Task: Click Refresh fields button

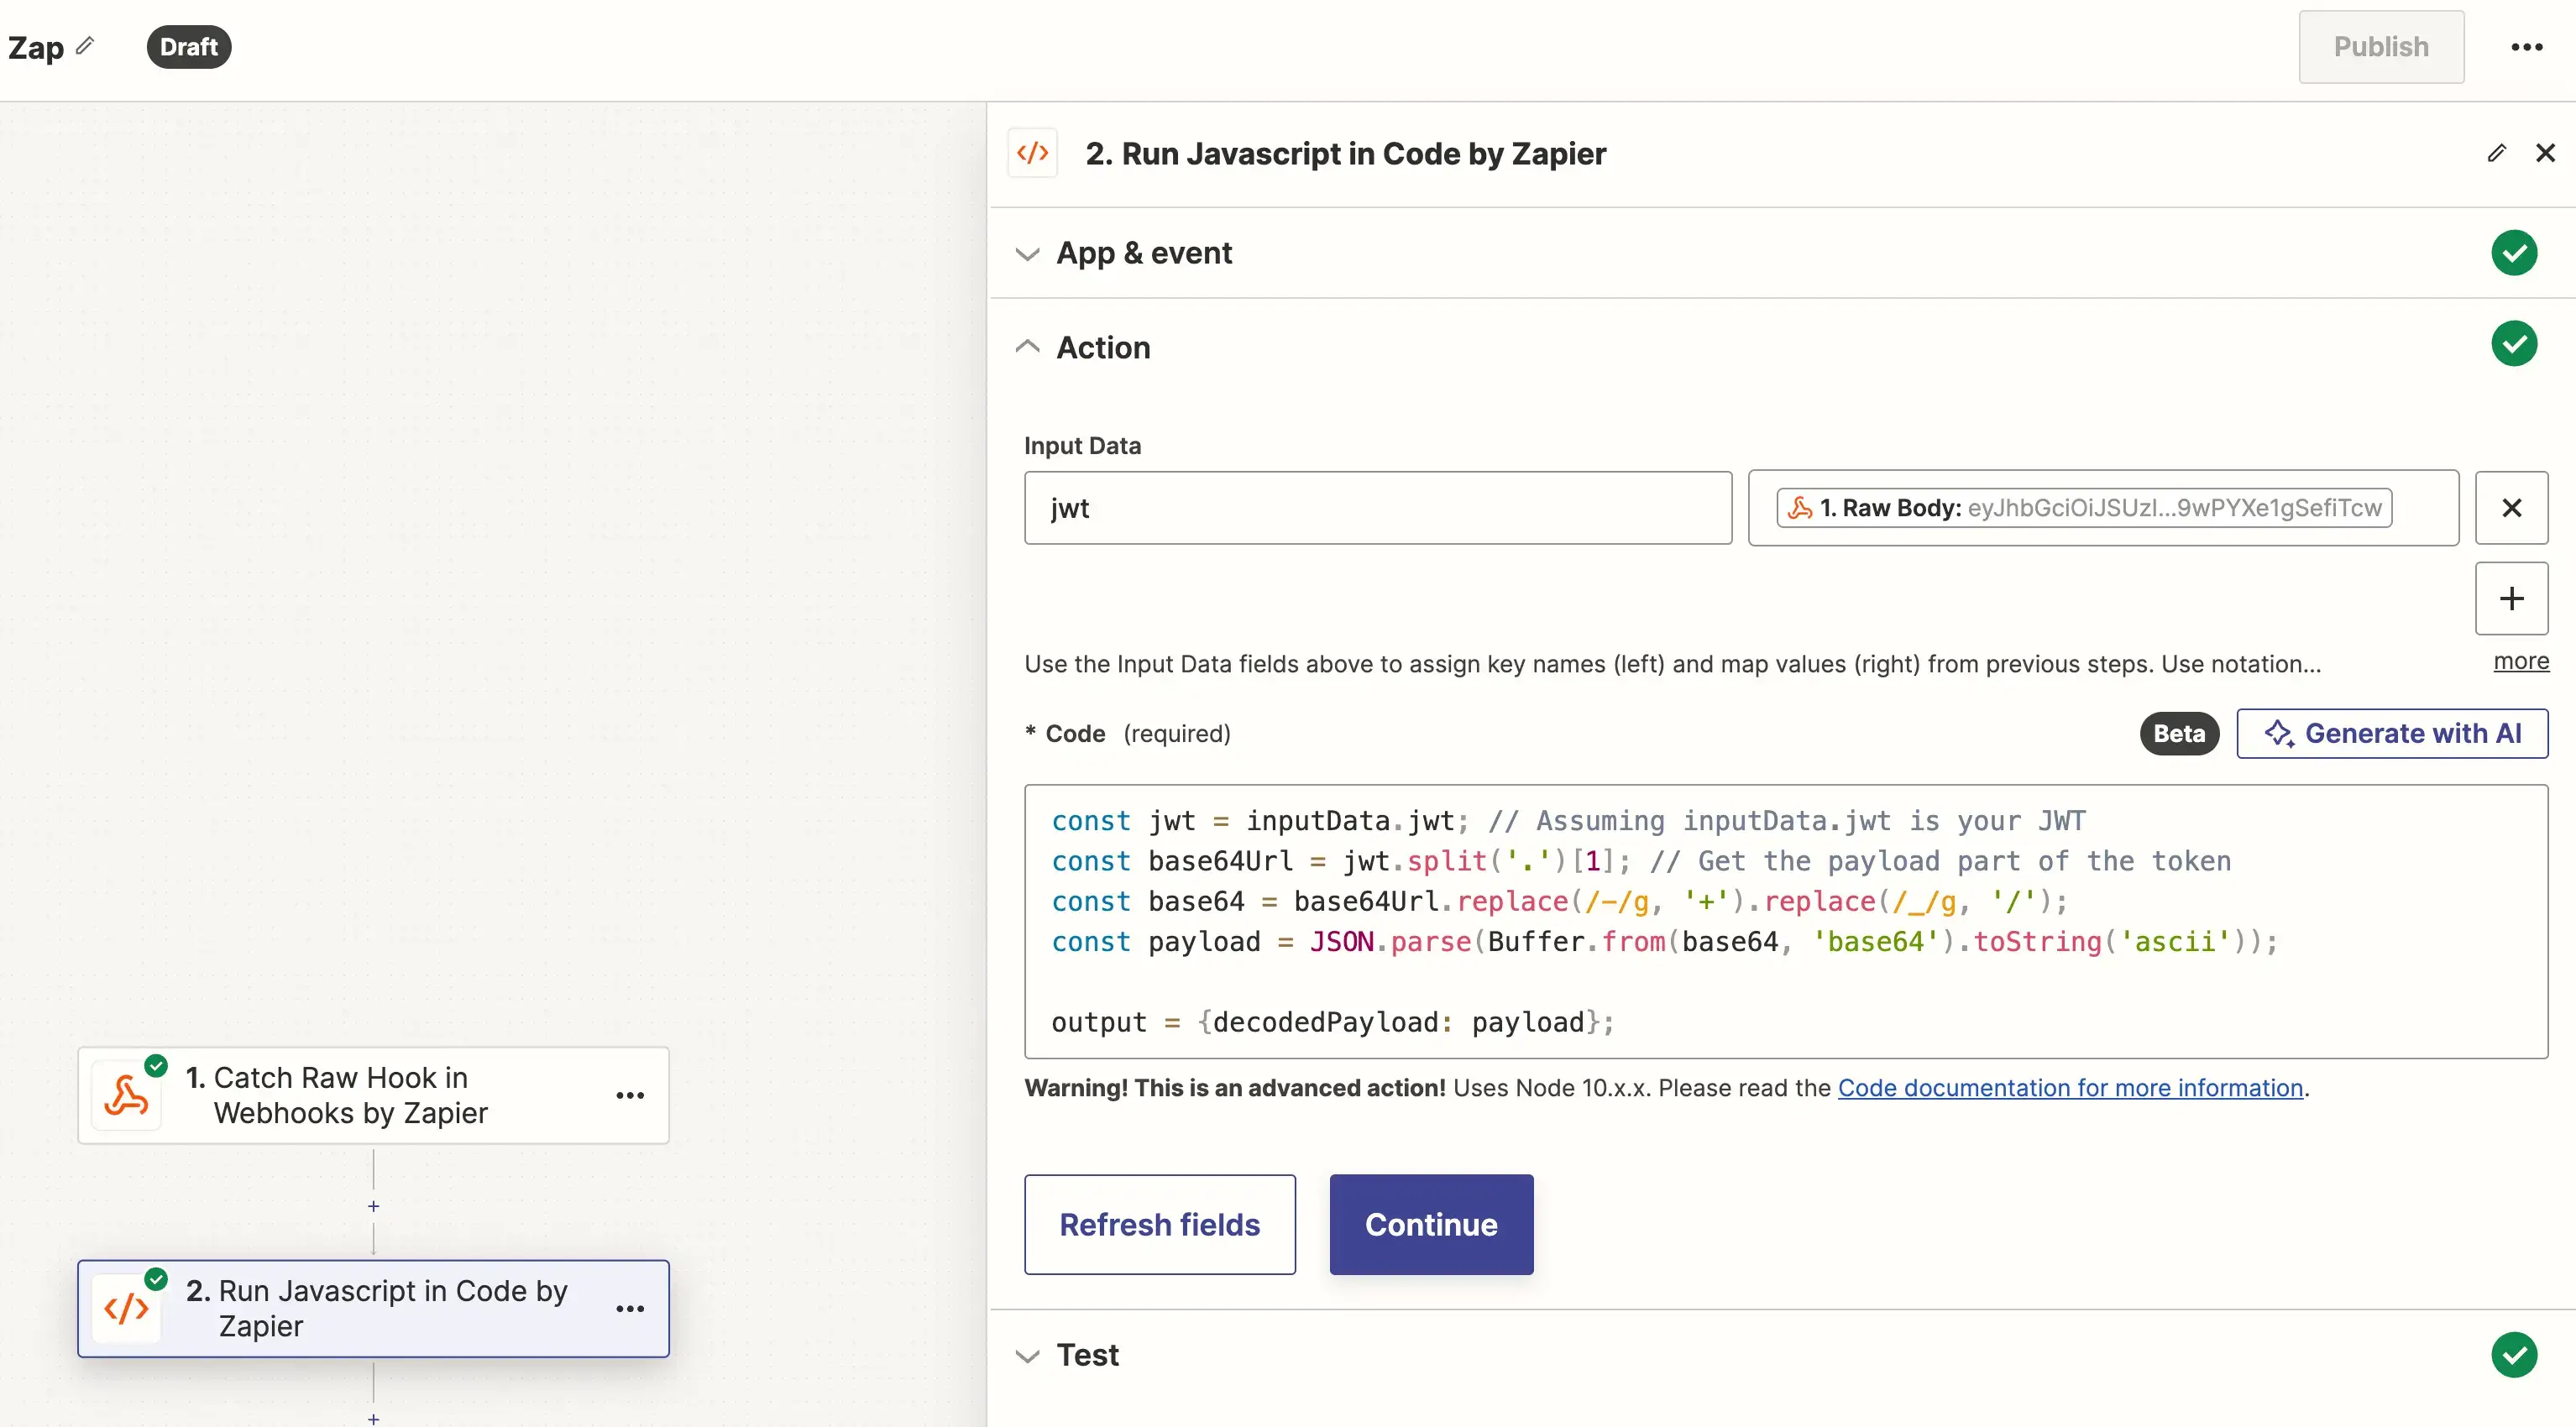Action: [x=1159, y=1224]
